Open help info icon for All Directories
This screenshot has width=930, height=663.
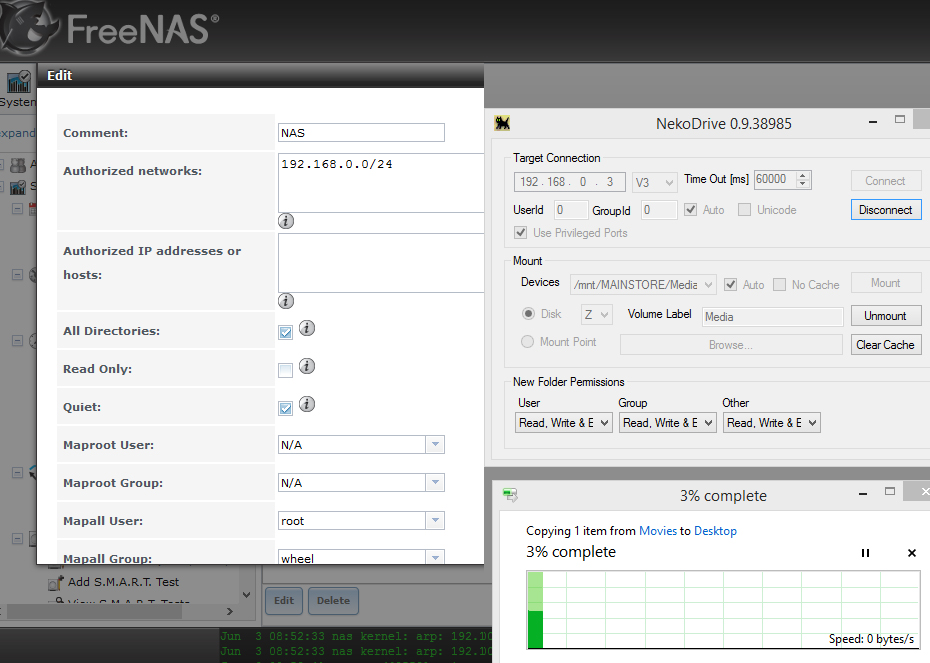click(x=307, y=328)
